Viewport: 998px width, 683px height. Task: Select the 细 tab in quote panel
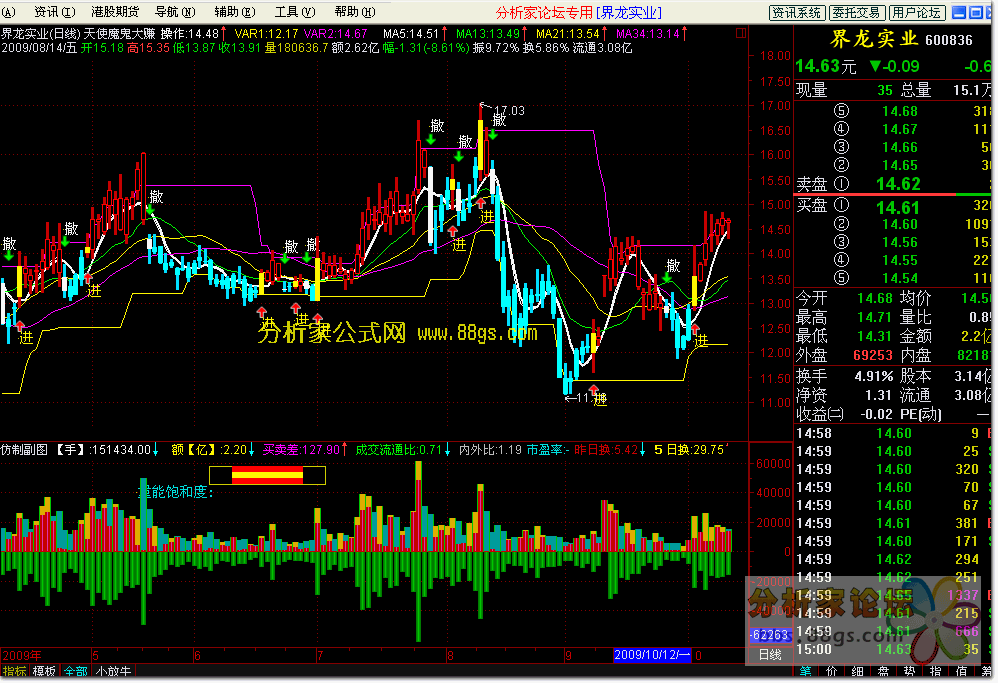(x=857, y=671)
